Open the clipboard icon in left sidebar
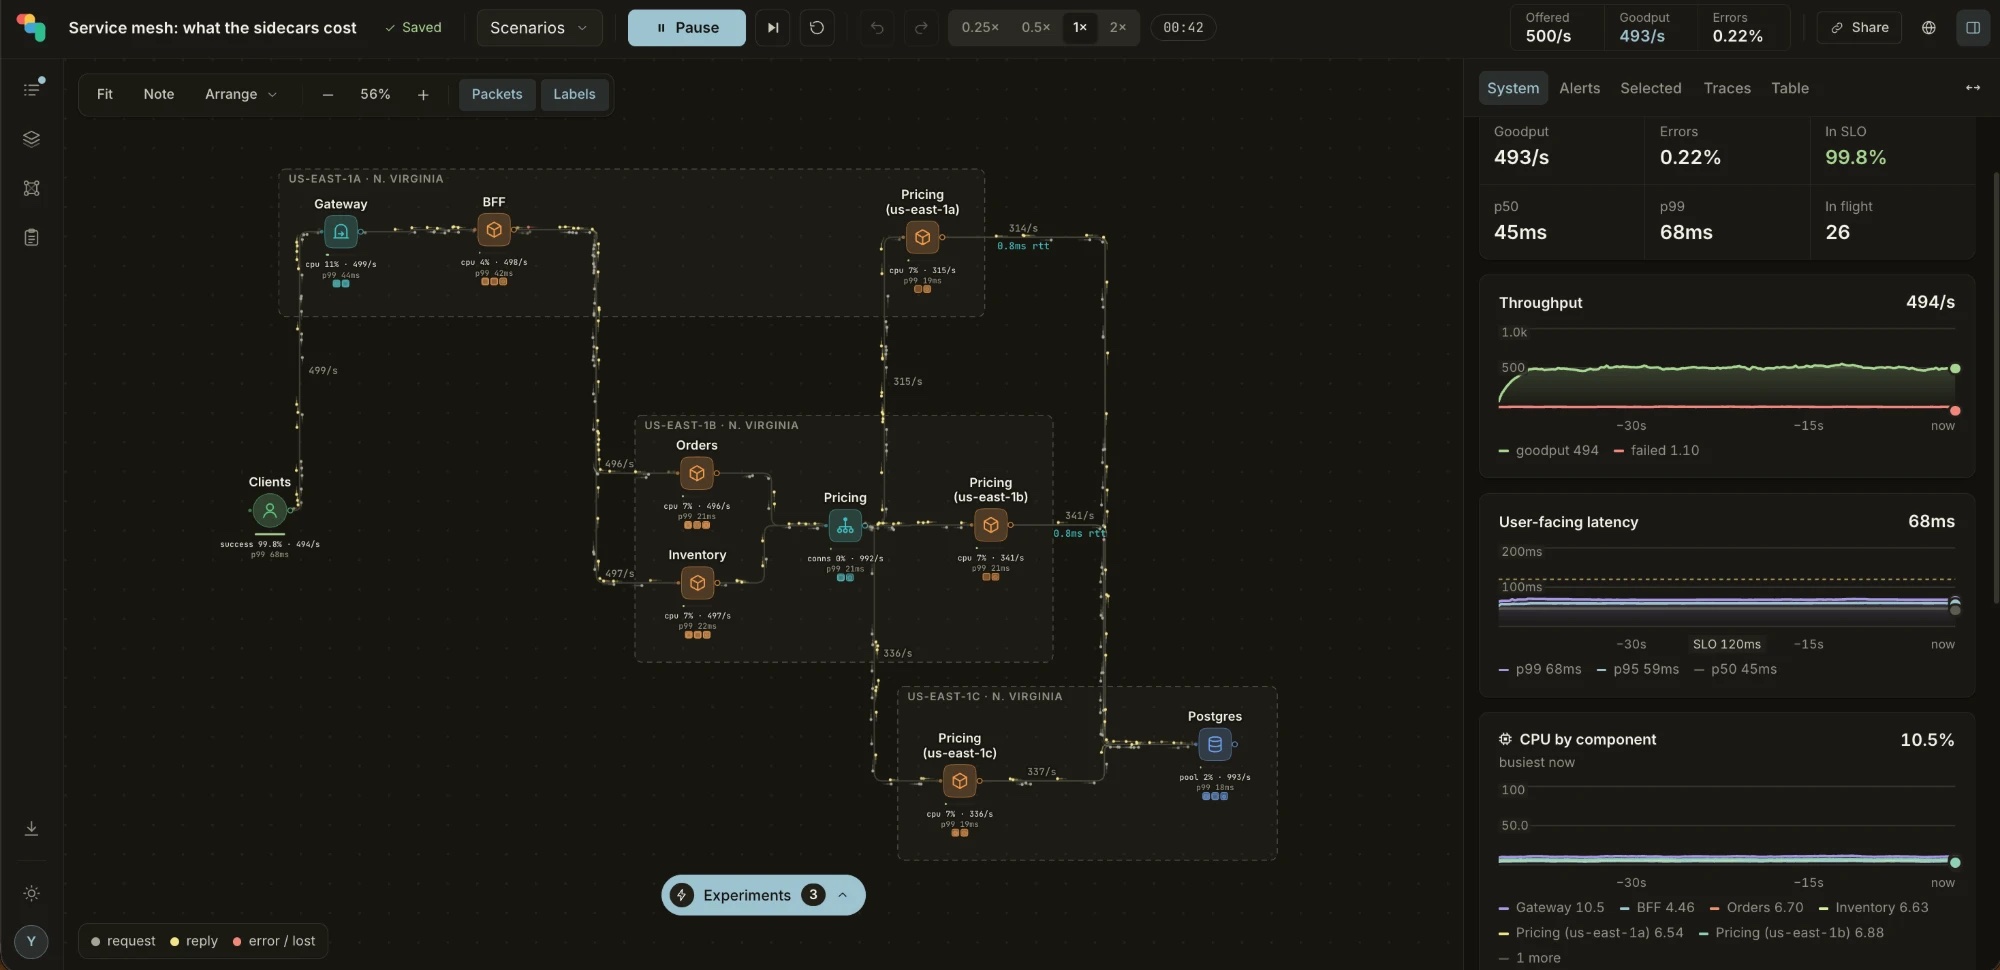The image size is (2000, 970). (31, 238)
